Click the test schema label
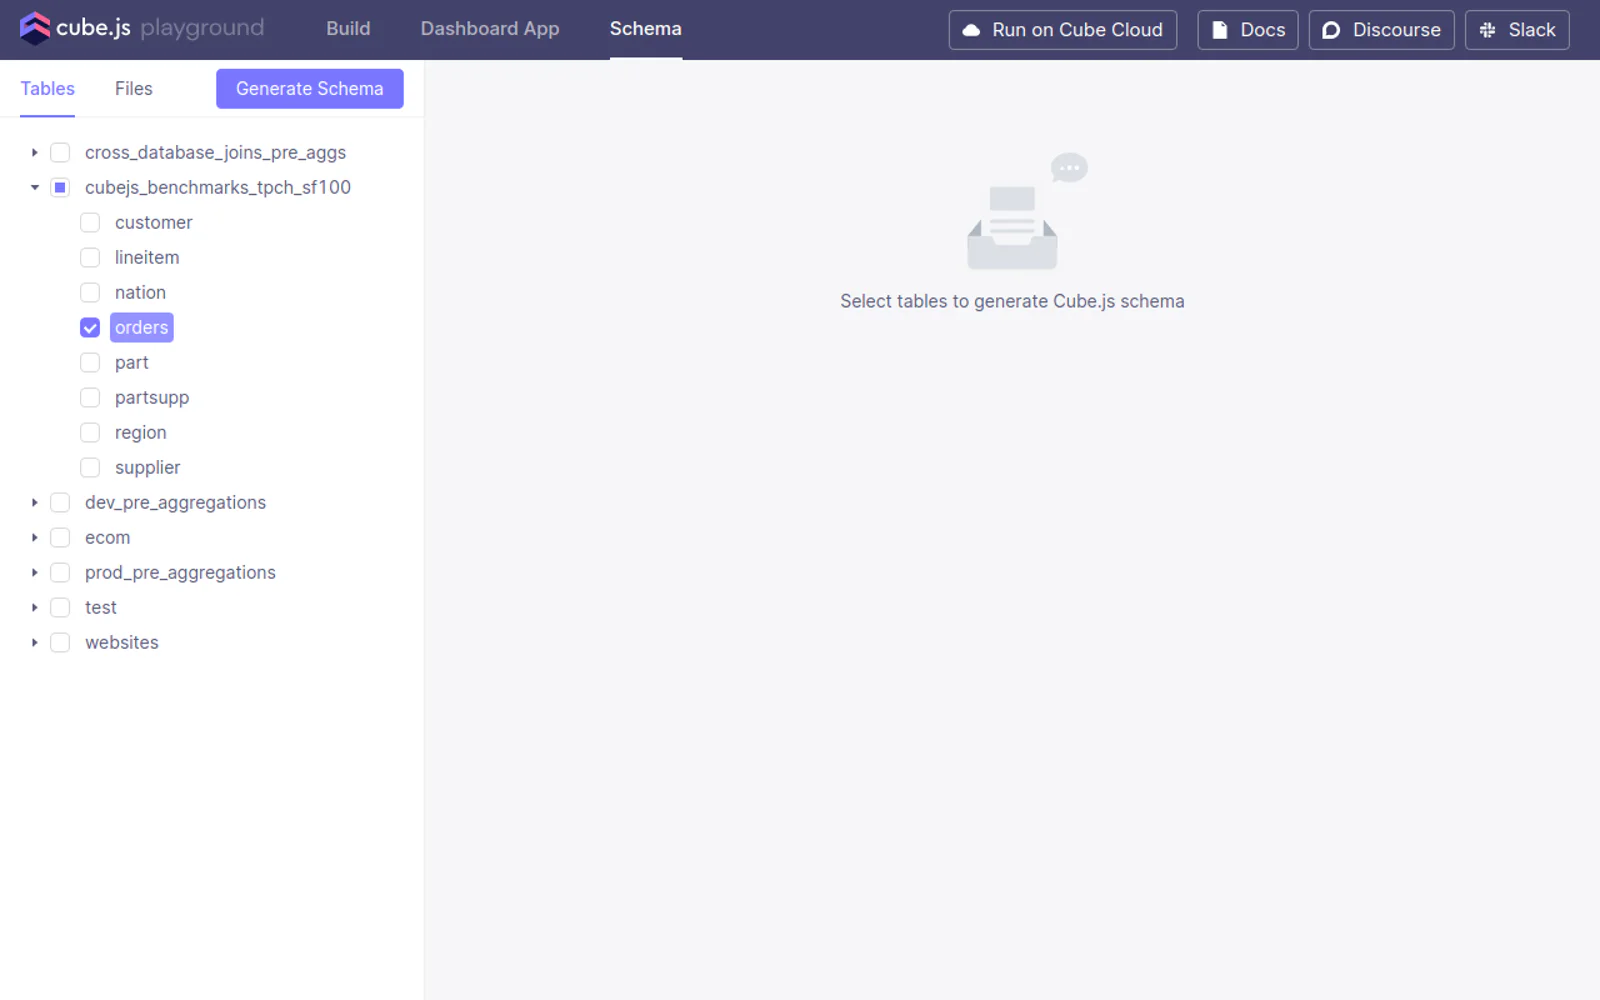 tap(100, 607)
